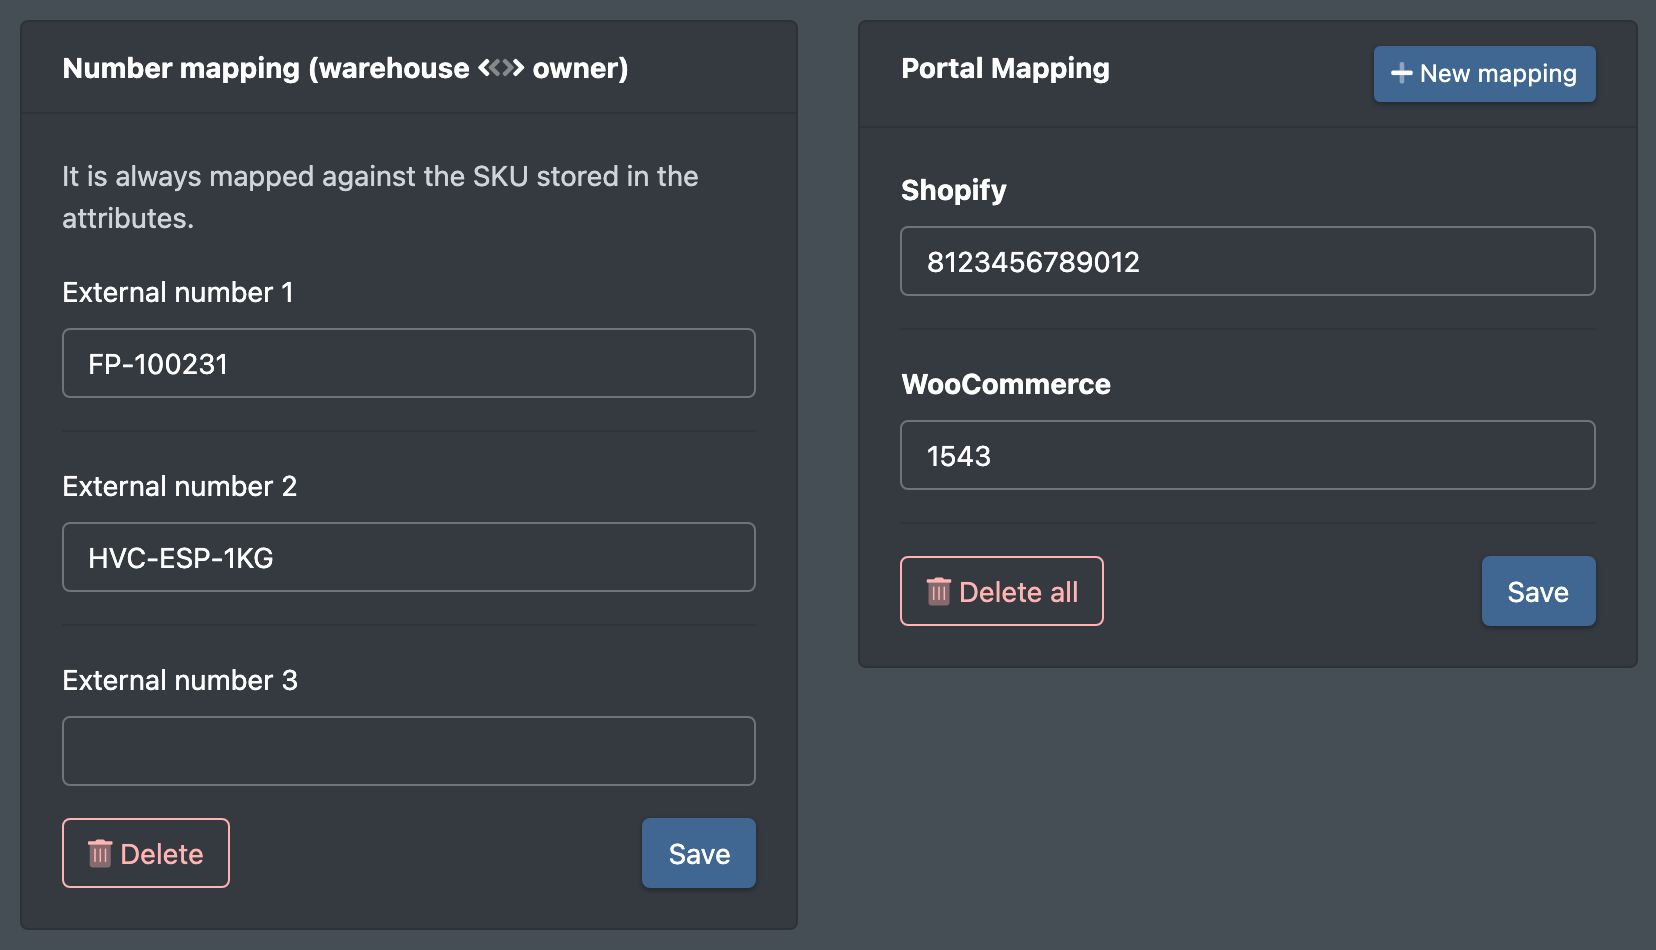Click the Number mapping panel title text

click(345, 68)
